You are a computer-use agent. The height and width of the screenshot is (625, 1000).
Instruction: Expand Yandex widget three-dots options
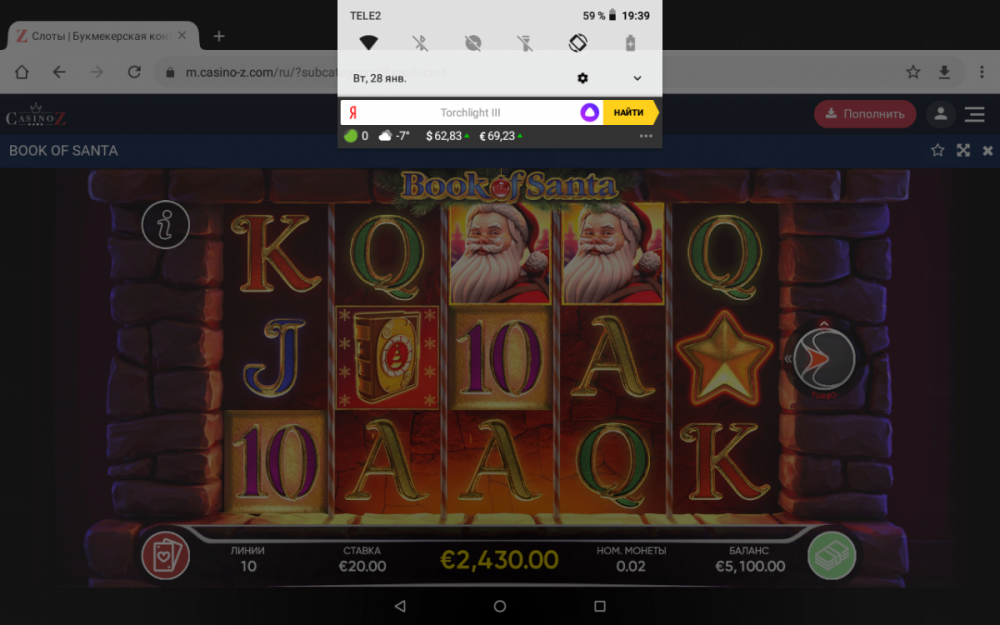point(646,136)
